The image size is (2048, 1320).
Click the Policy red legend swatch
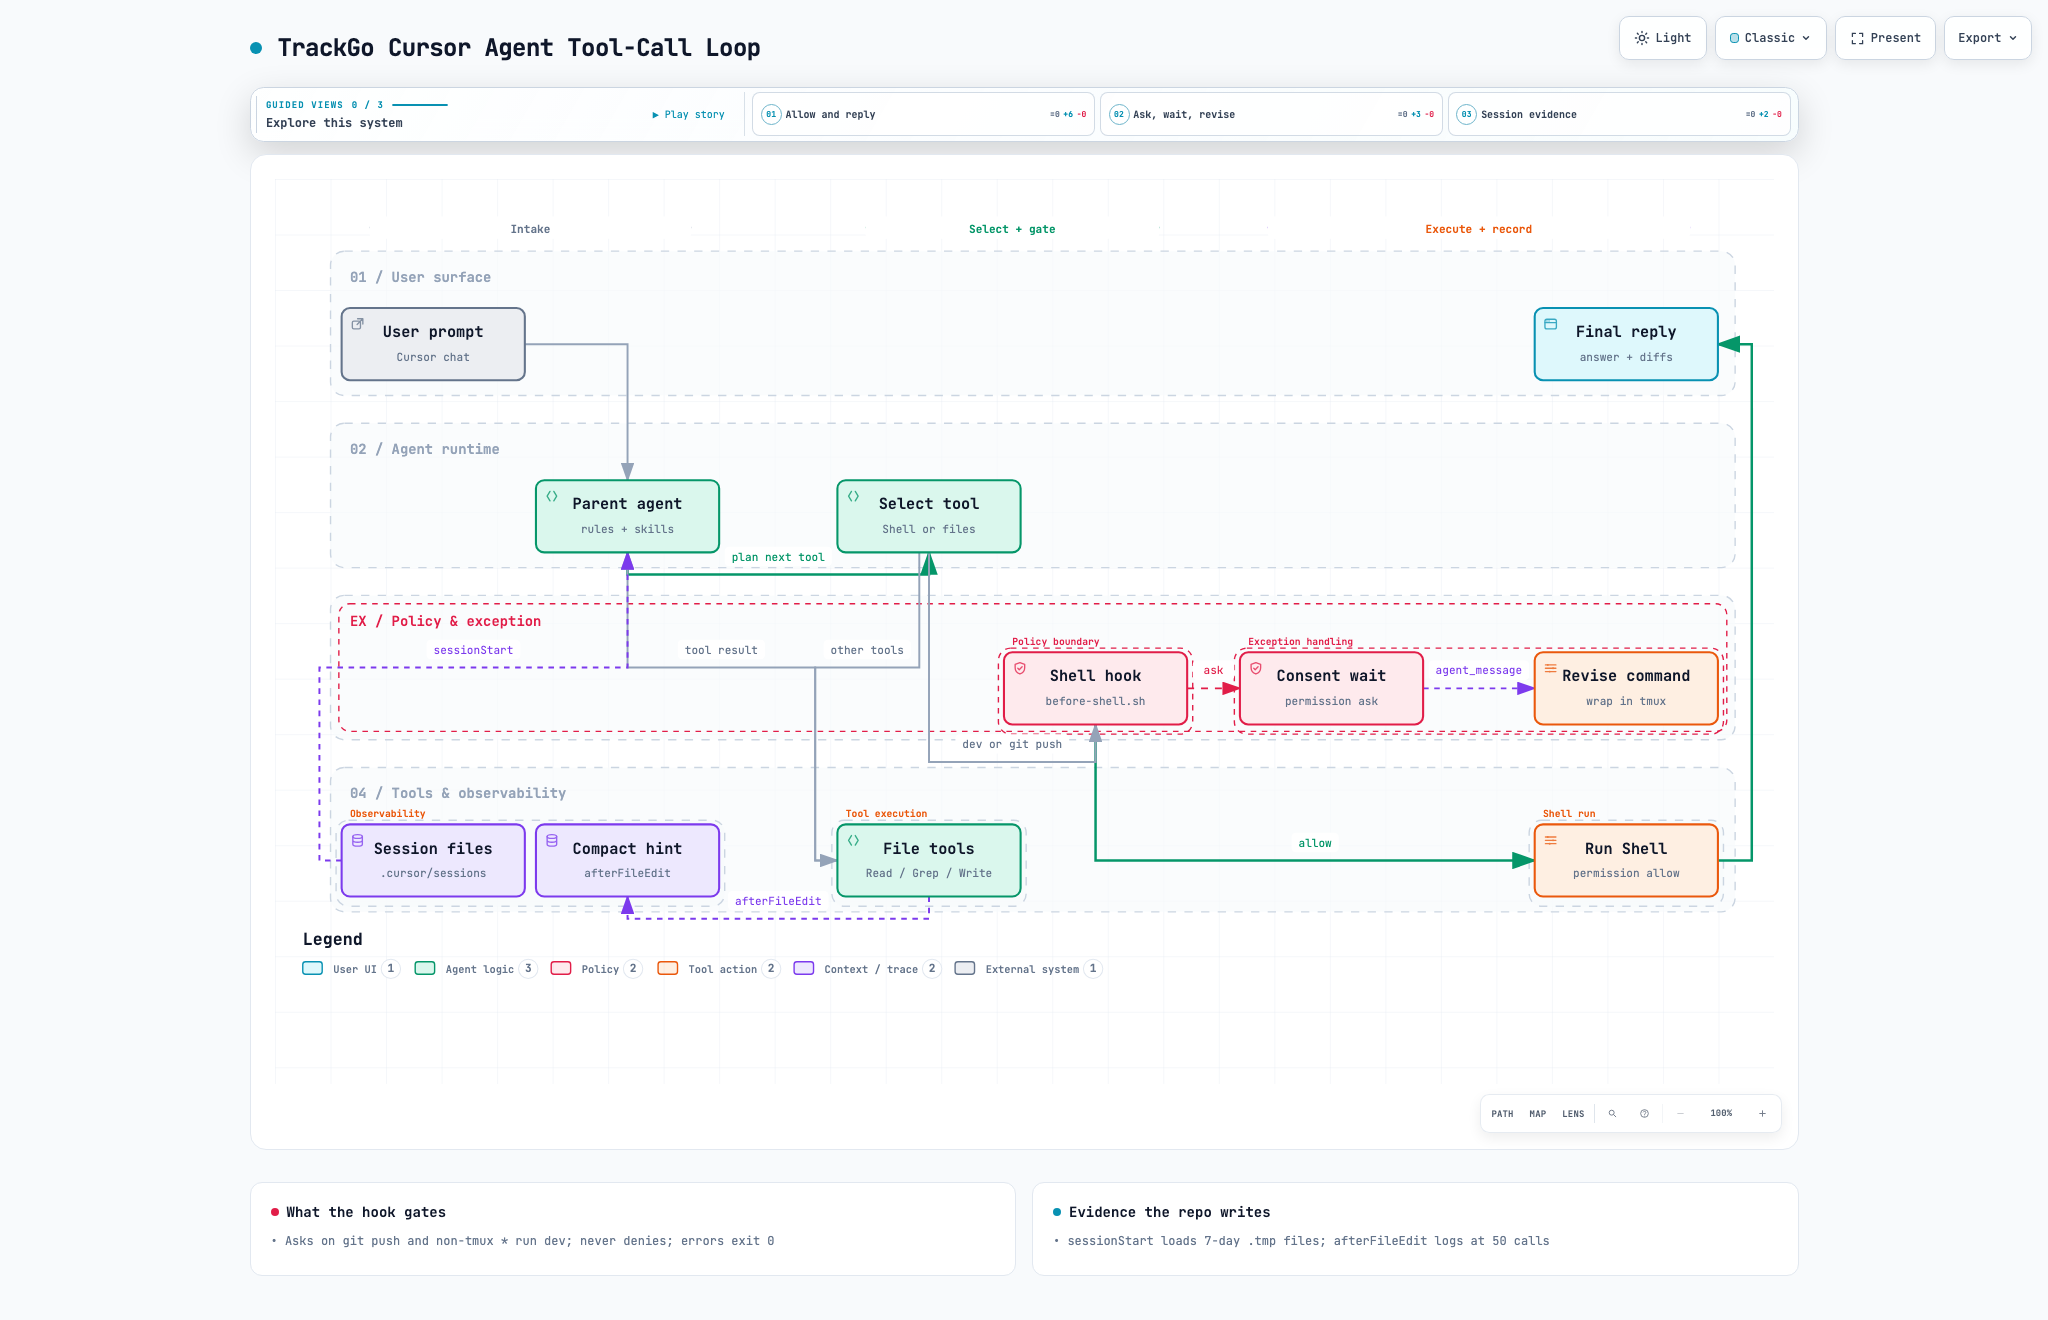pos(561,968)
